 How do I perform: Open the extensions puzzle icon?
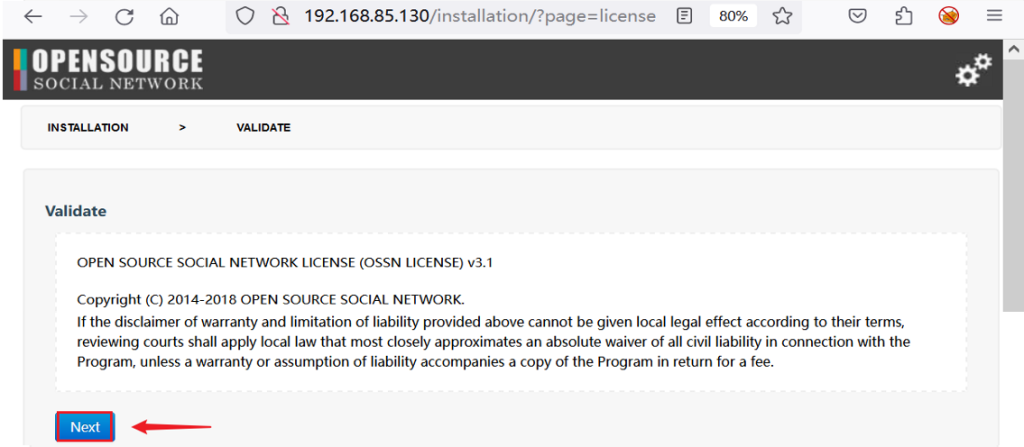[x=904, y=16]
